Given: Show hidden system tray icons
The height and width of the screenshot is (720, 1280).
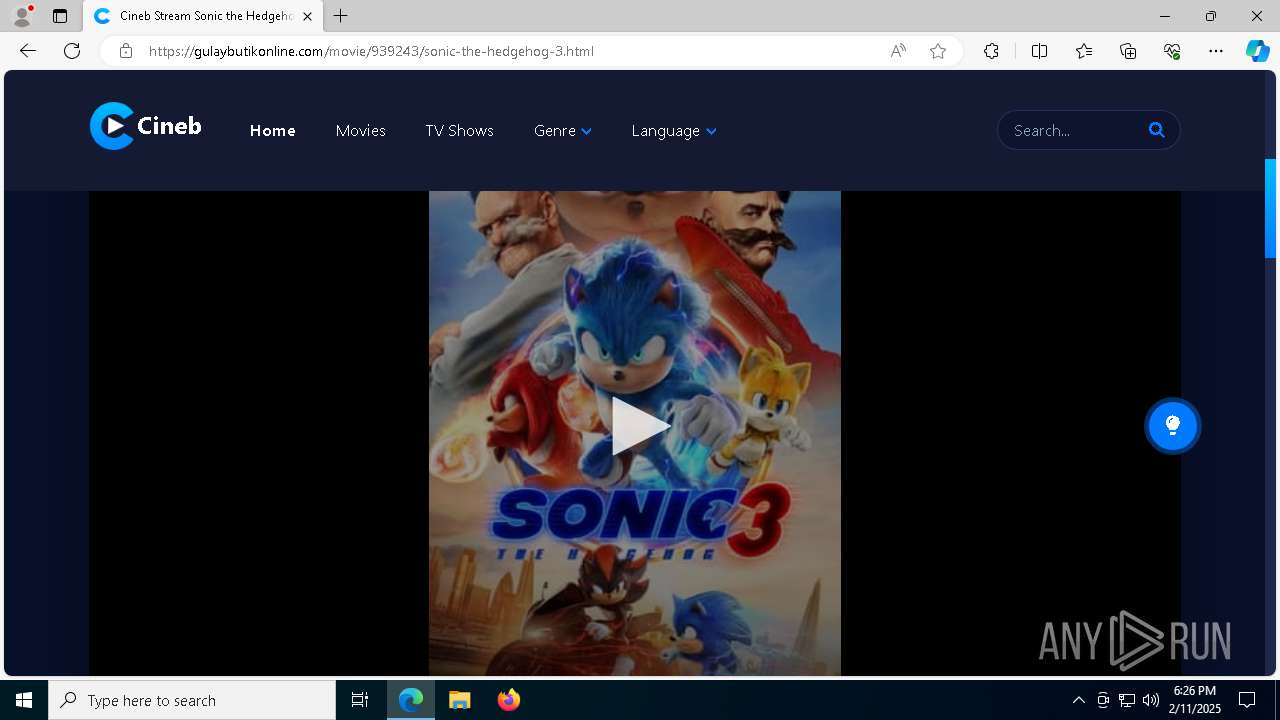Looking at the screenshot, I should click(1078, 700).
